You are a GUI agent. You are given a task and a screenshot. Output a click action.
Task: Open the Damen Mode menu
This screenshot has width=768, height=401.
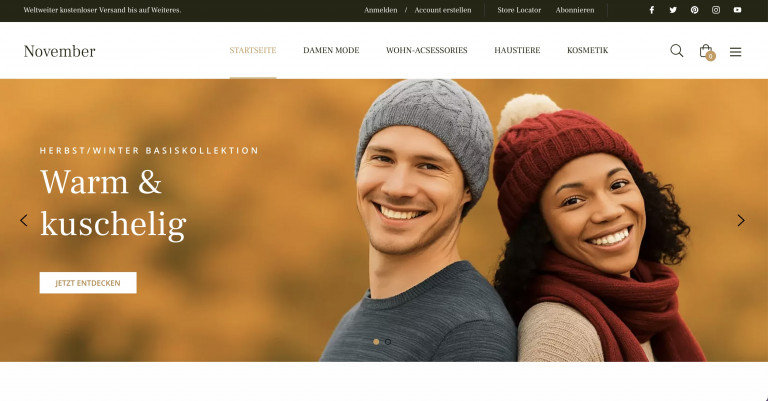331,50
